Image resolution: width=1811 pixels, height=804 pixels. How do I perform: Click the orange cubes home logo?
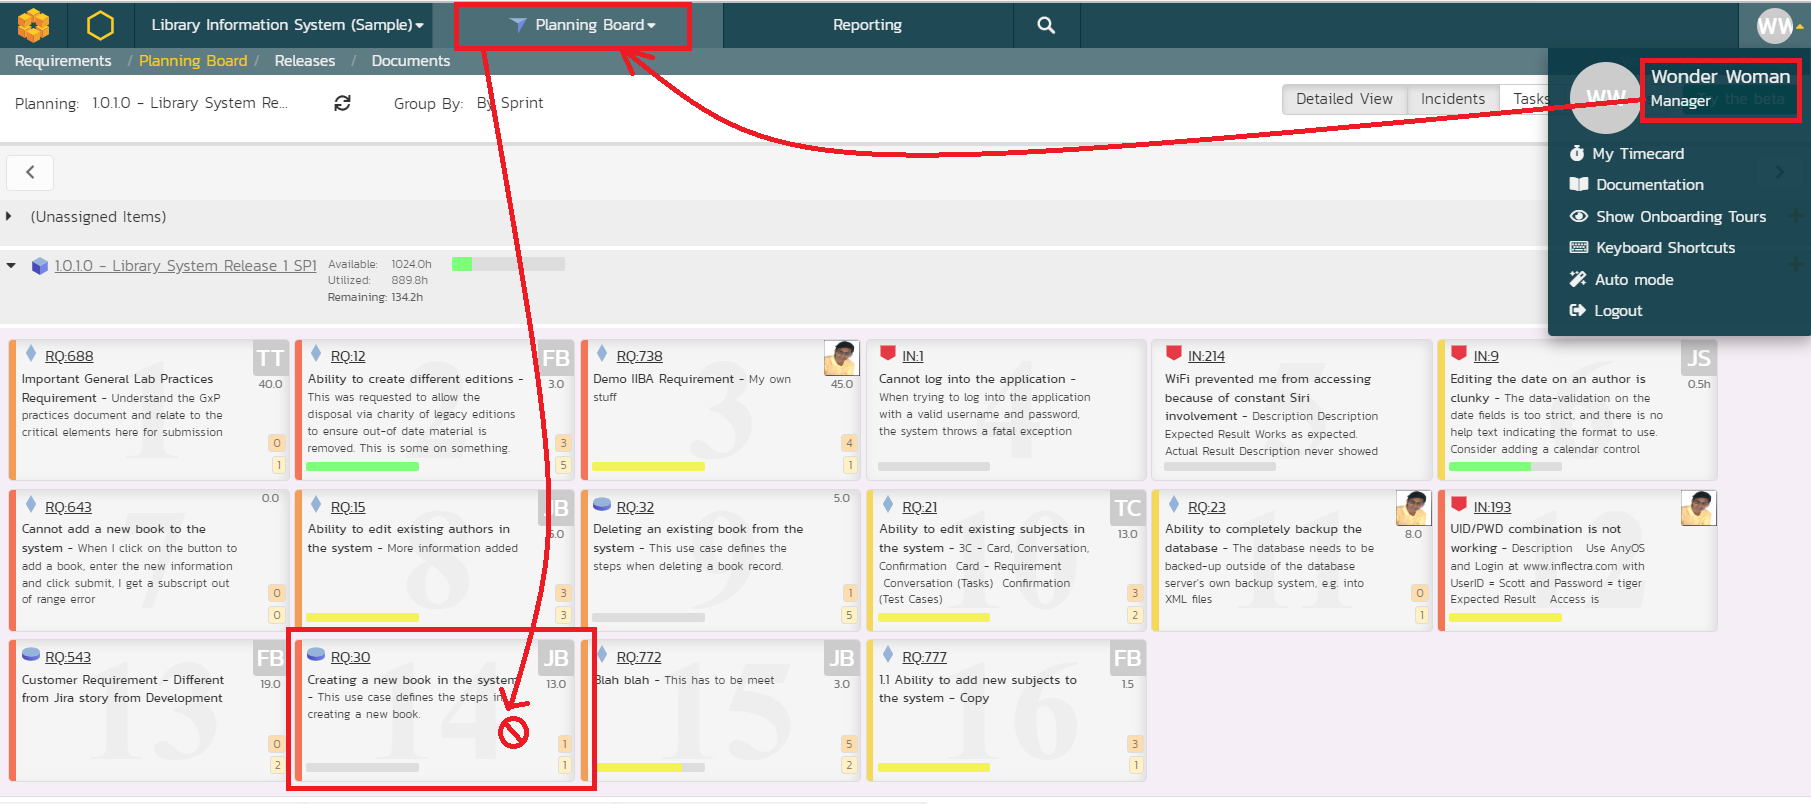(x=33, y=24)
